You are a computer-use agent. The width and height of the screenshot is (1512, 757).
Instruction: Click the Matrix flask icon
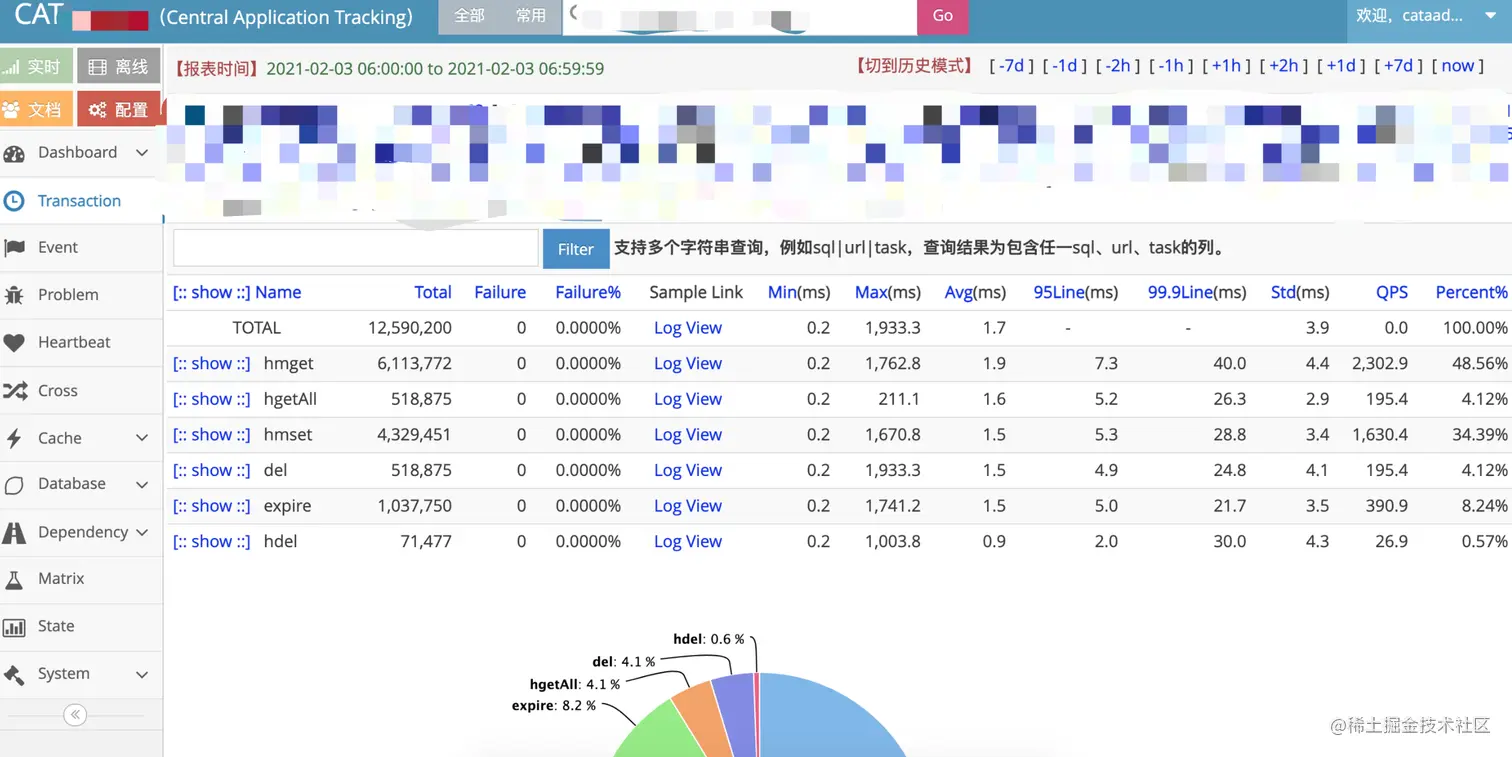click(x=14, y=579)
